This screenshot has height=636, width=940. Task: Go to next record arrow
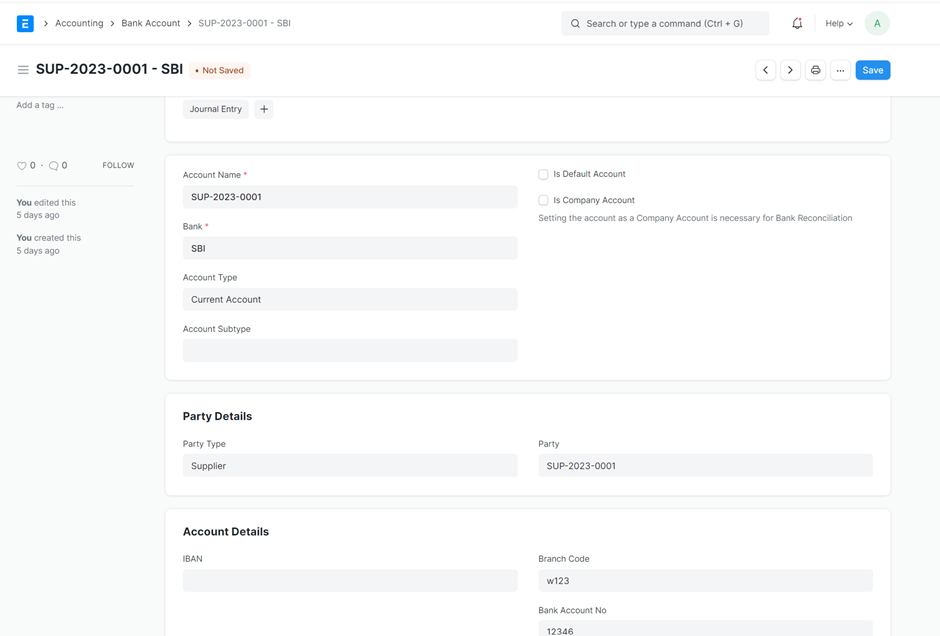click(x=790, y=70)
